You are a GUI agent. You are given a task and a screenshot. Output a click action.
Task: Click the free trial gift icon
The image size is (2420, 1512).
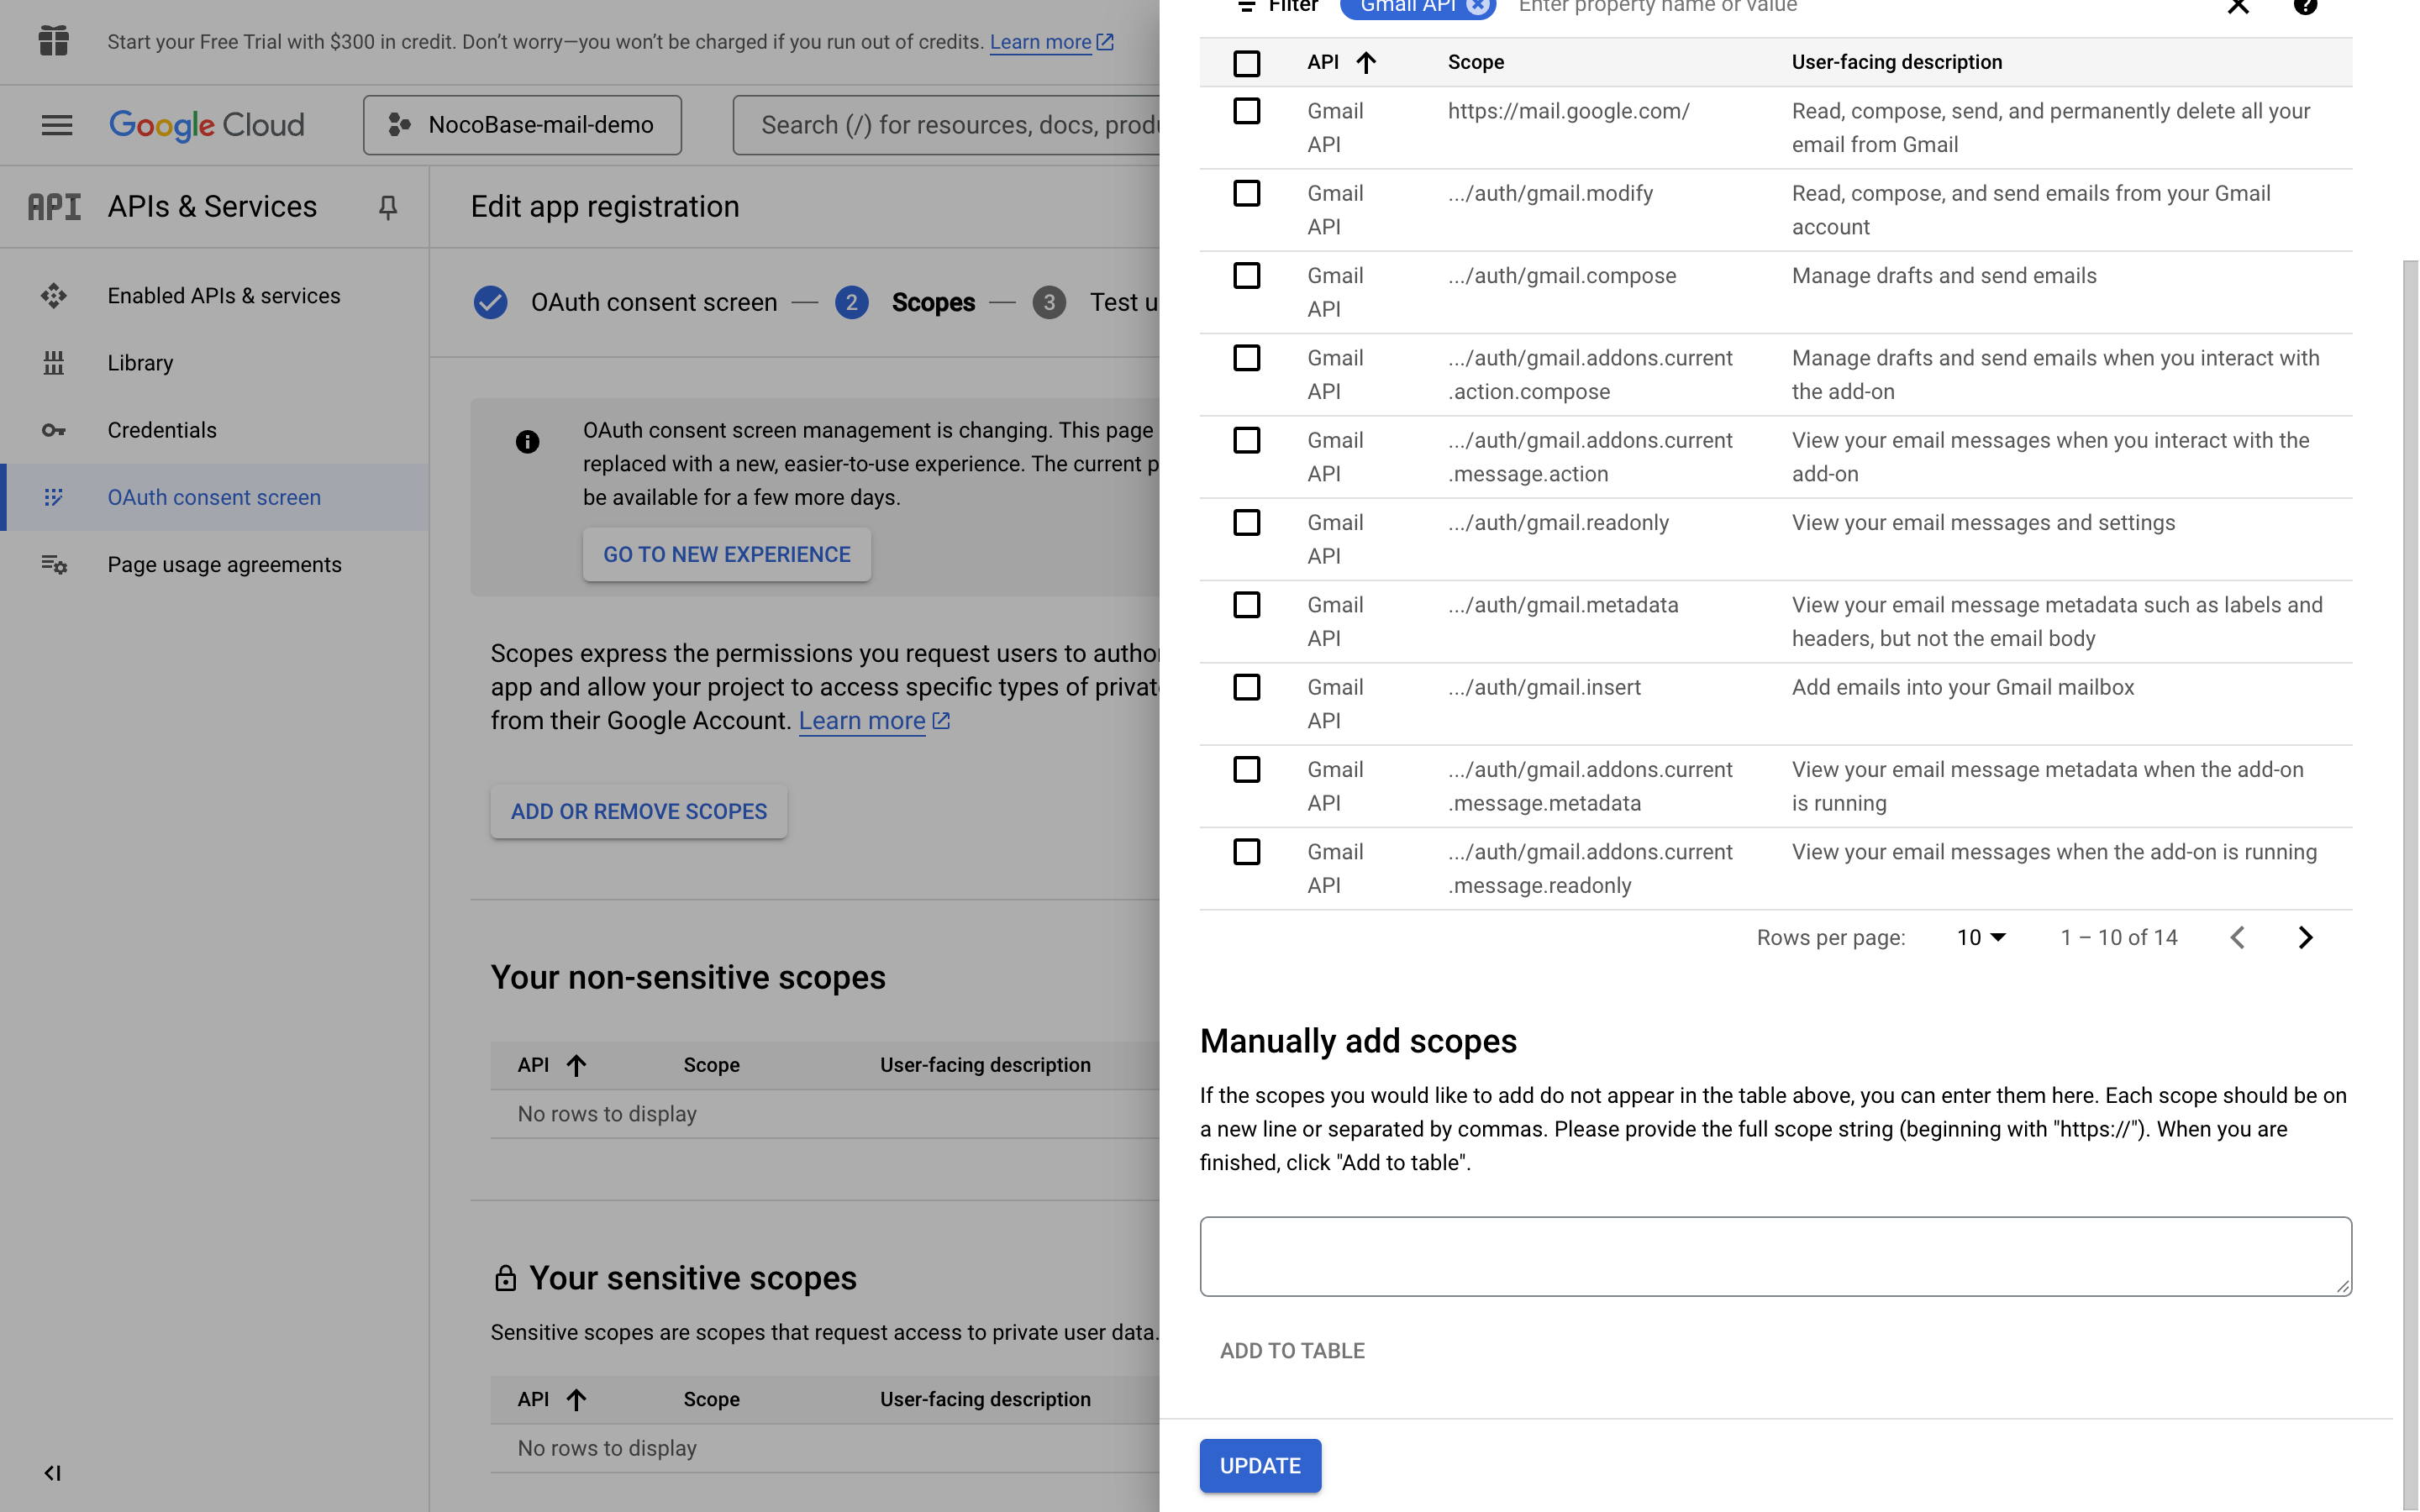54,41
